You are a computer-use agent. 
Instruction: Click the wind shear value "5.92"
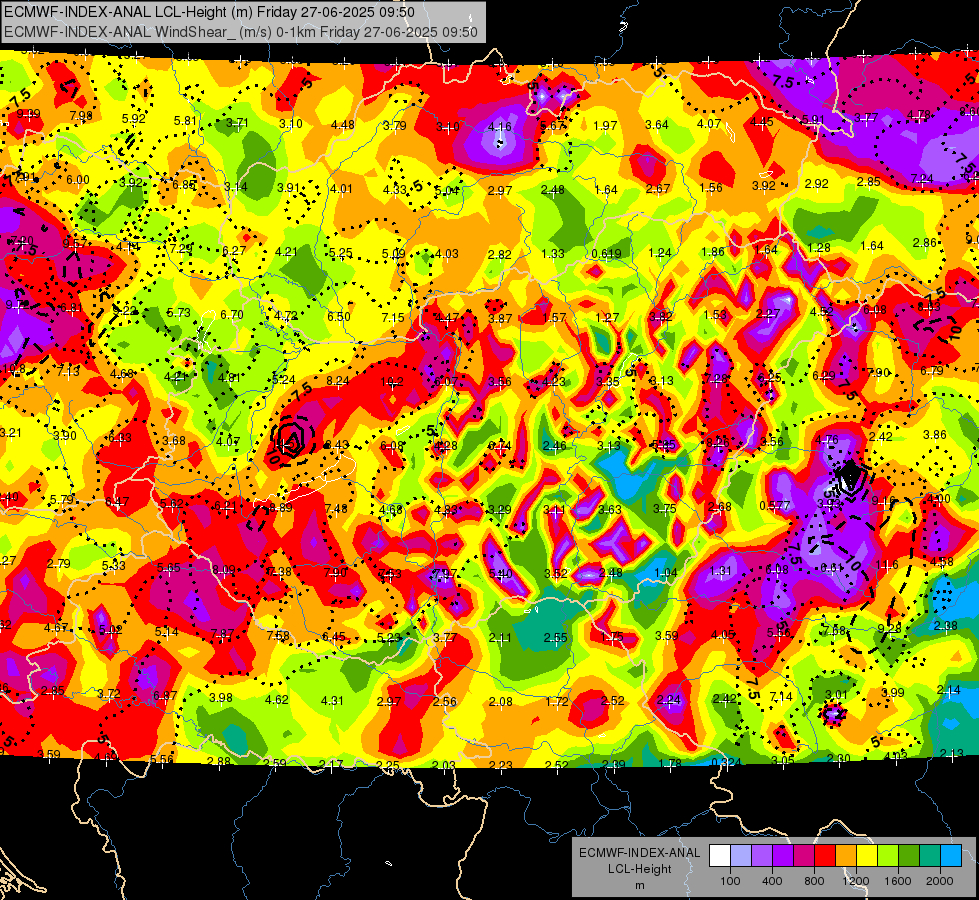[x=134, y=119]
